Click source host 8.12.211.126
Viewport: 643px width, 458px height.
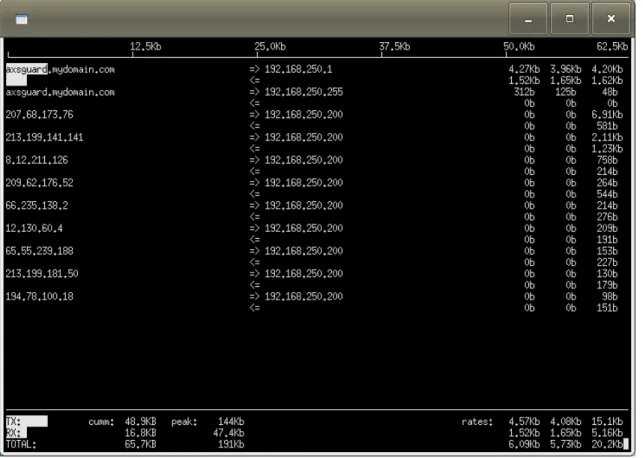pos(37,160)
